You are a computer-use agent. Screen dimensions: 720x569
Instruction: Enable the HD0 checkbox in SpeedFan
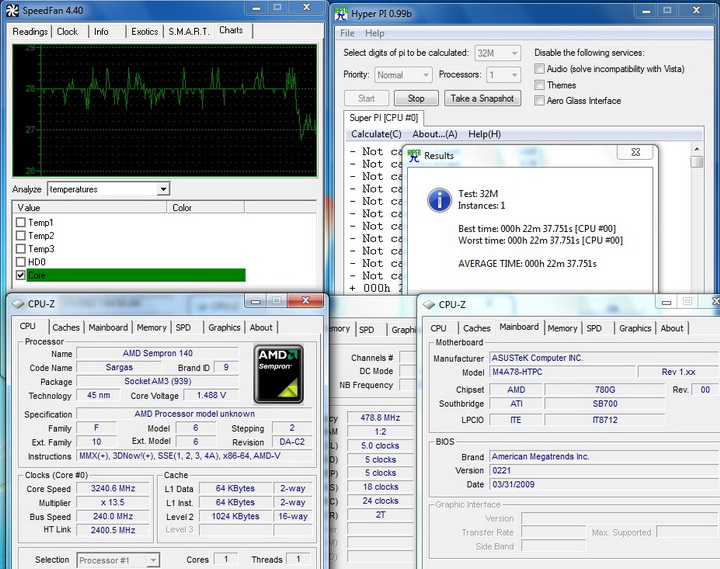[x=21, y=262]
